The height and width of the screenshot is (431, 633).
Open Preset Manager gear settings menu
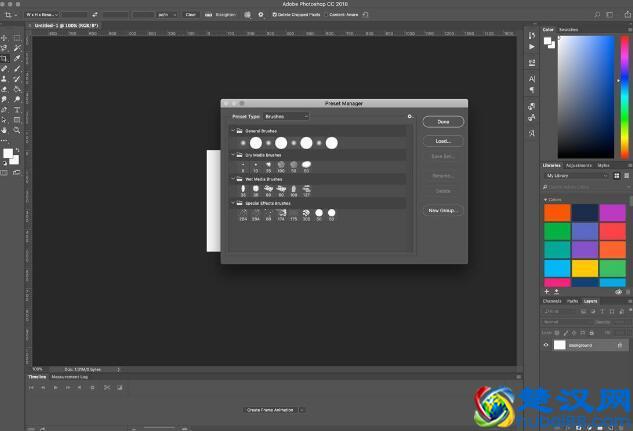[410, 116]
